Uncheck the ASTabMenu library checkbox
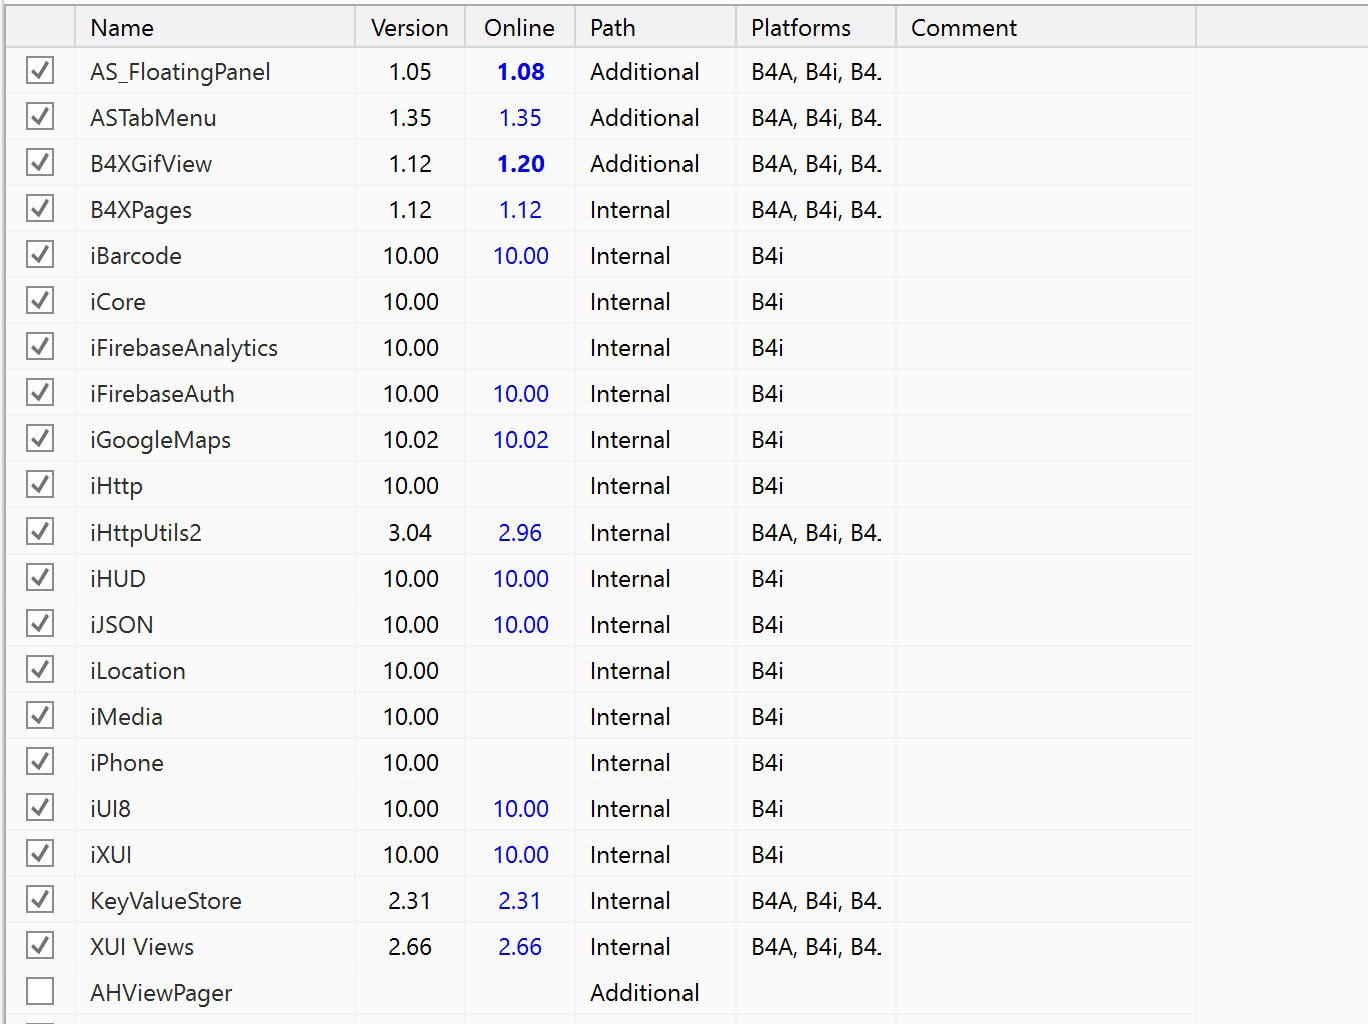Screen dimensions: 1368x1024 [x=40, y=117]
